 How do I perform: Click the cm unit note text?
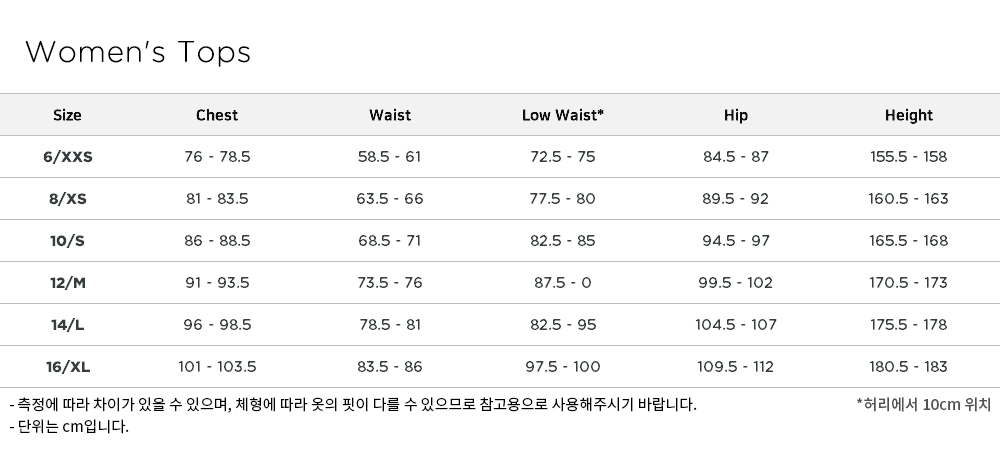(x=69, y=427)
